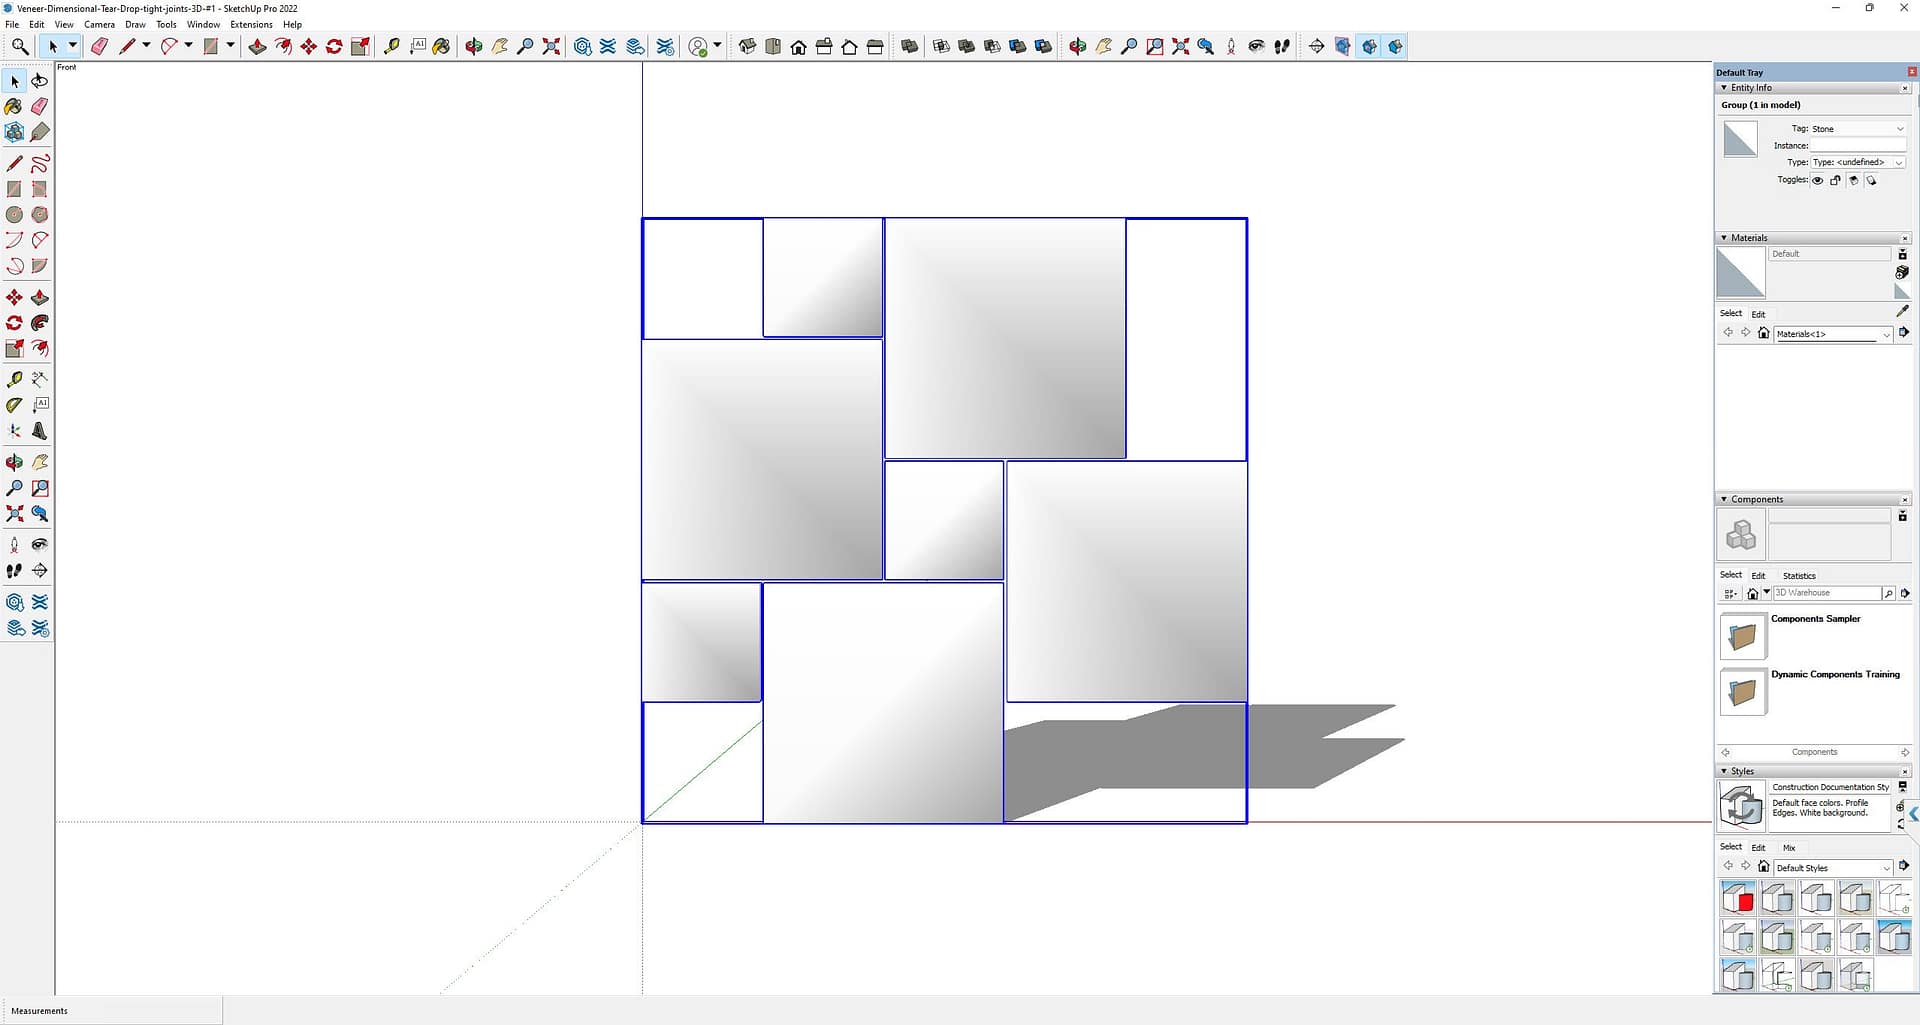Toggle visibility in Entity Info Toggles row
Viewport: 1920px width, 1025px height.
[x=1817, y=181]
